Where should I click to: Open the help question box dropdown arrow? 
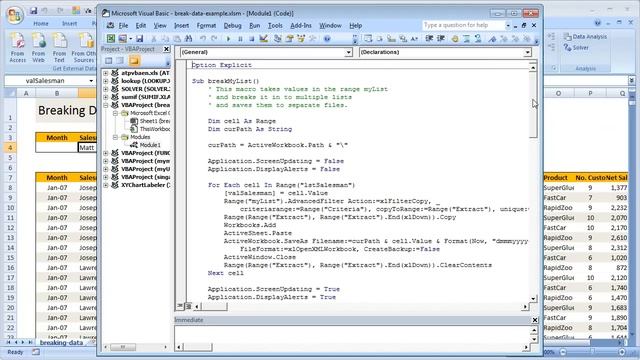pos(508,25)
